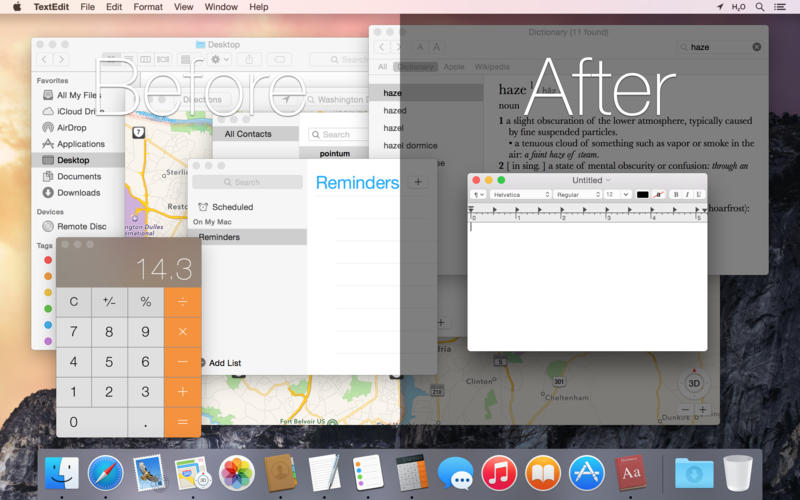
Task: Click the Finder icon in Dock
Action: (x=61, y=472)
